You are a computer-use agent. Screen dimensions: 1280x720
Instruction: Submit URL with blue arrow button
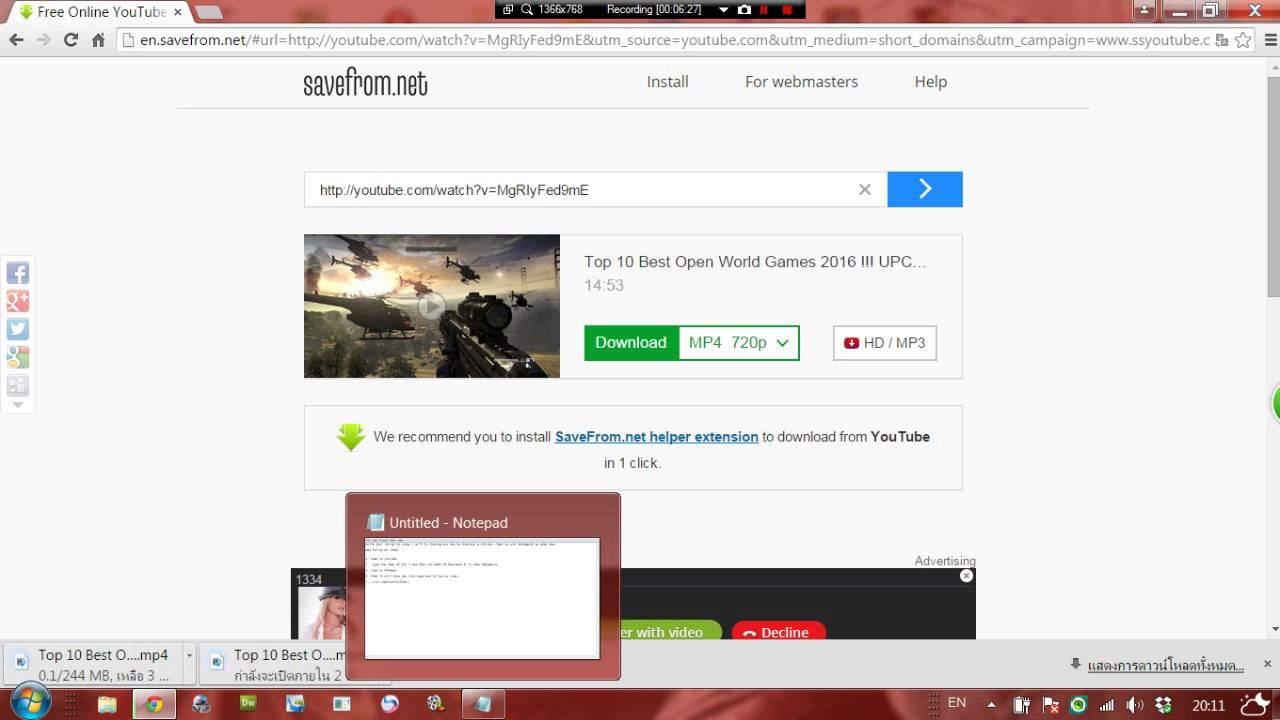point(925,189)
